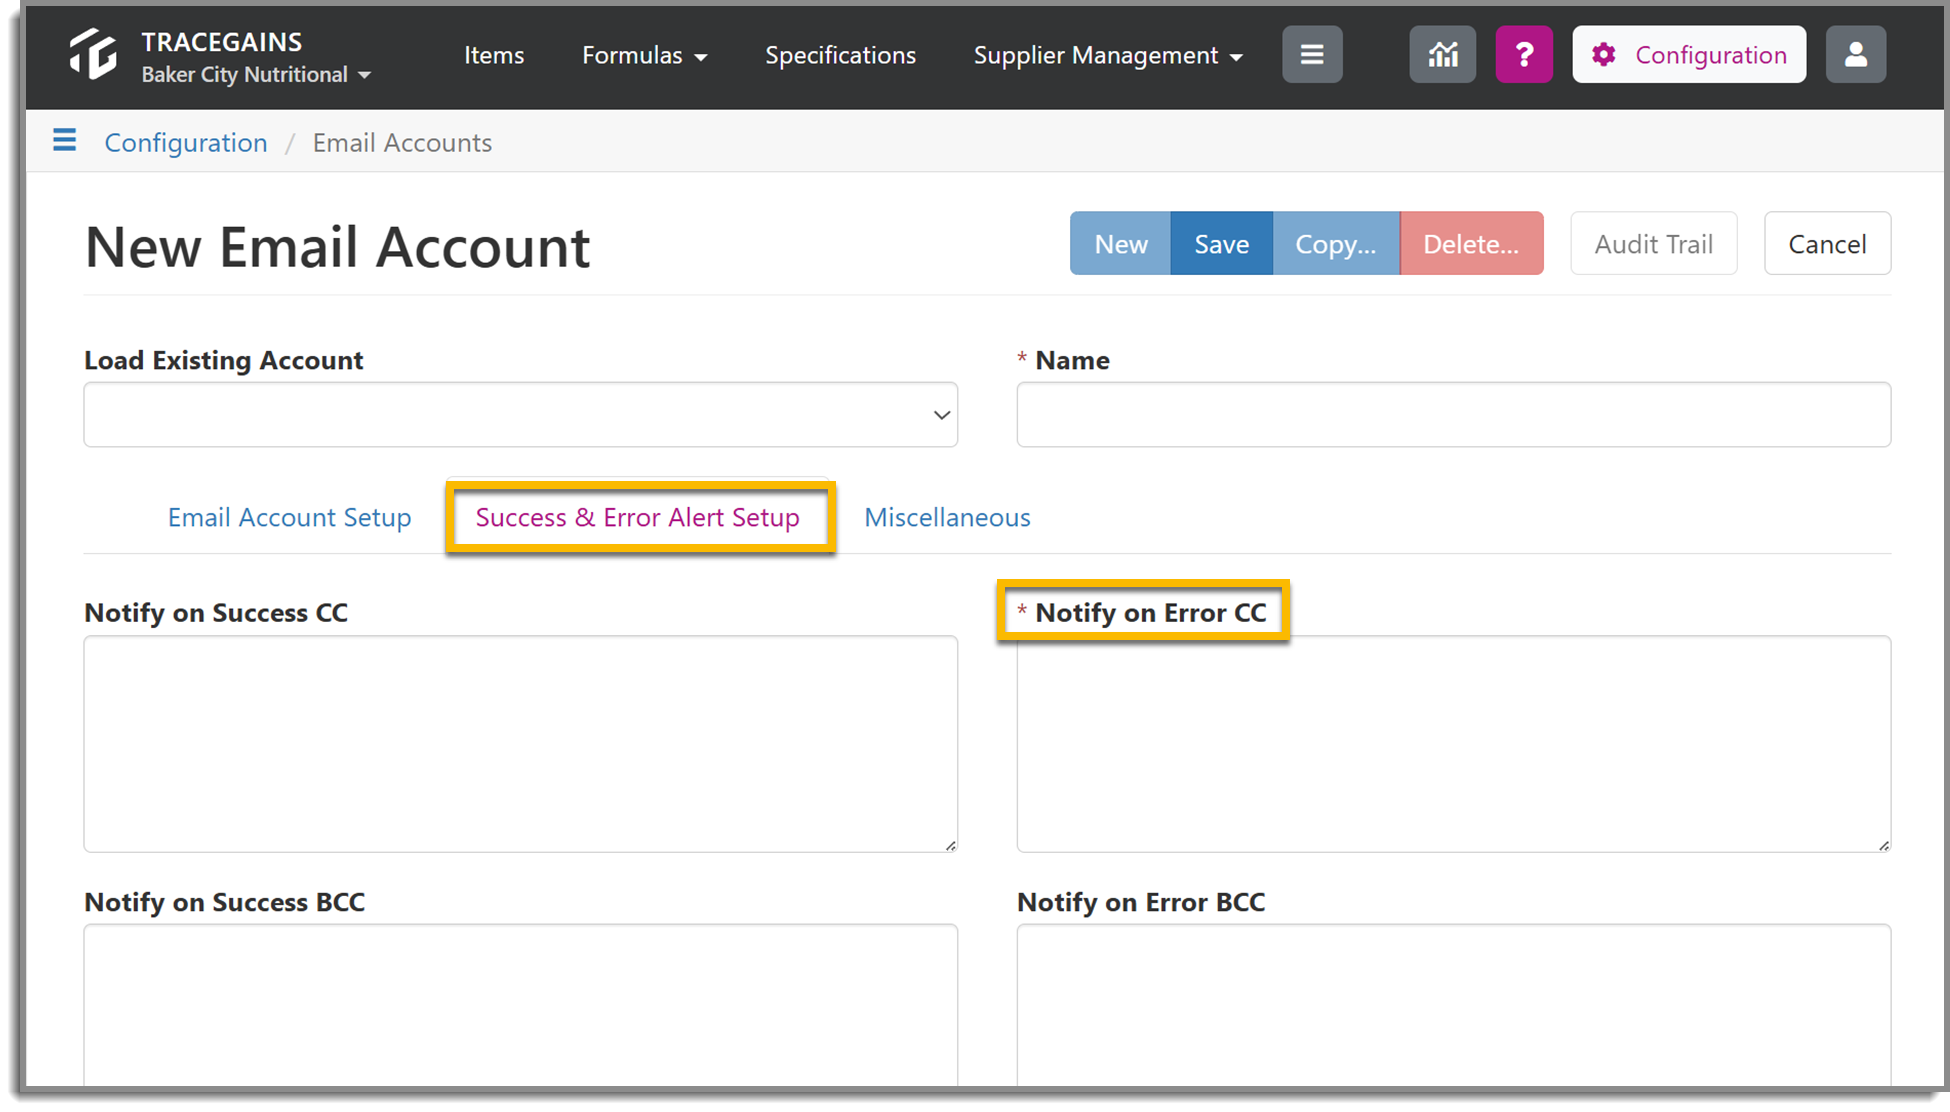Click the Delete... button
Image resolution: width=1950 pixels, height=1112 pixels.
point(1471,243)
